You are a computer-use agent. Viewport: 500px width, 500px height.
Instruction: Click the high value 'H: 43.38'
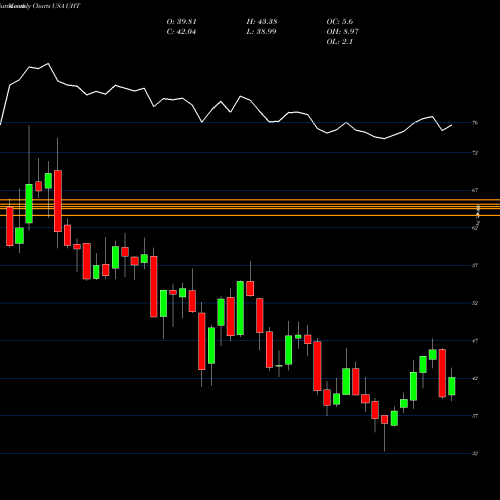tap(262, 22)
